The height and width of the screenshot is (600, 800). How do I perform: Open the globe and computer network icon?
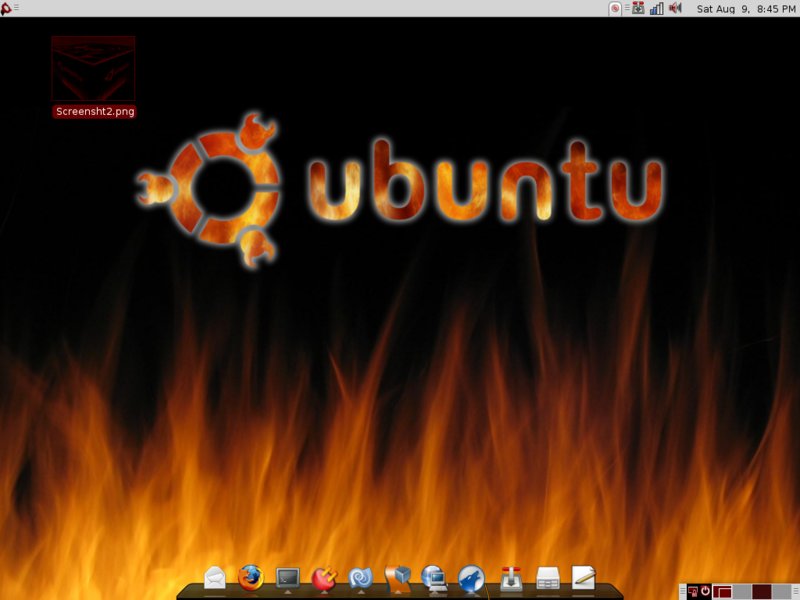pyautogui.click(x=434, y=577)
